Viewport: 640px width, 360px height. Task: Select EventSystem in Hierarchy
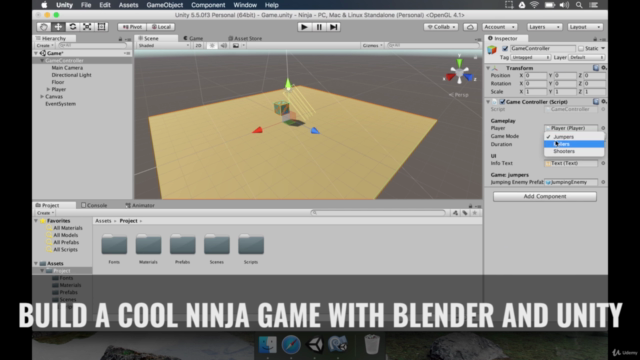60,104
